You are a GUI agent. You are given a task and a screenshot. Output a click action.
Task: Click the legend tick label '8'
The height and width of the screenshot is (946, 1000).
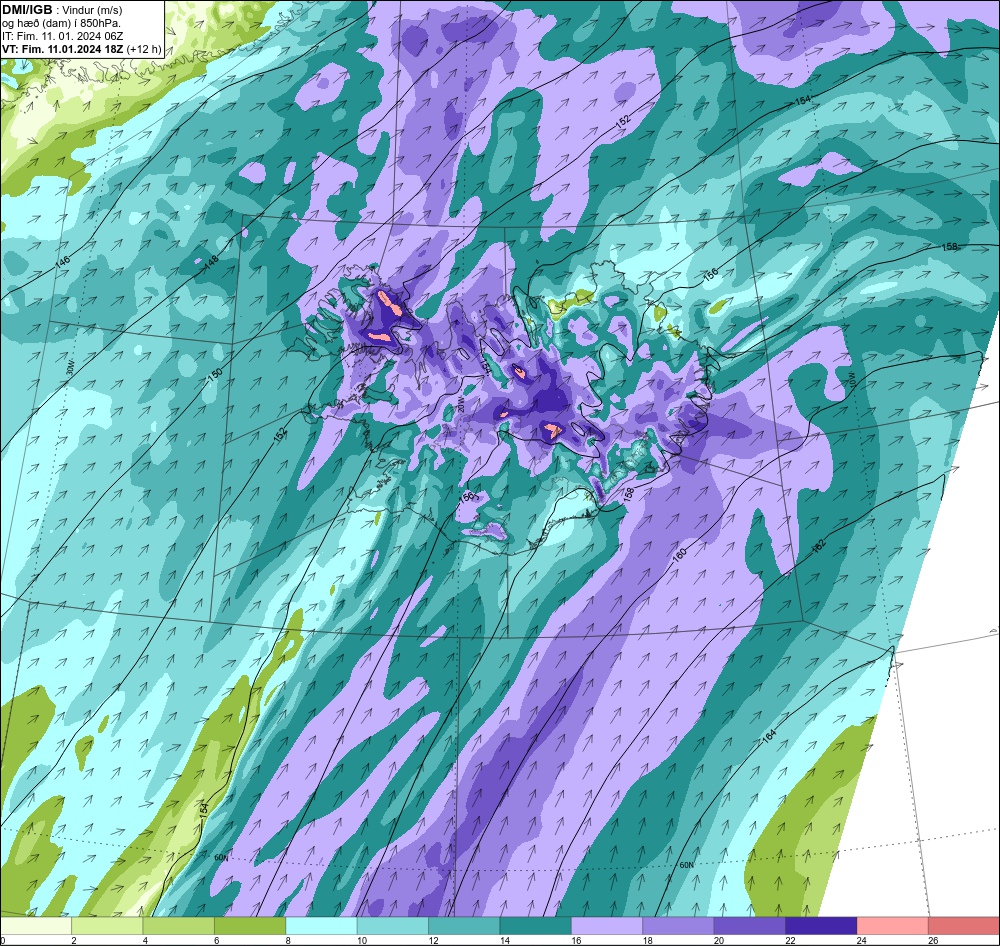click(x=288, y=940)
